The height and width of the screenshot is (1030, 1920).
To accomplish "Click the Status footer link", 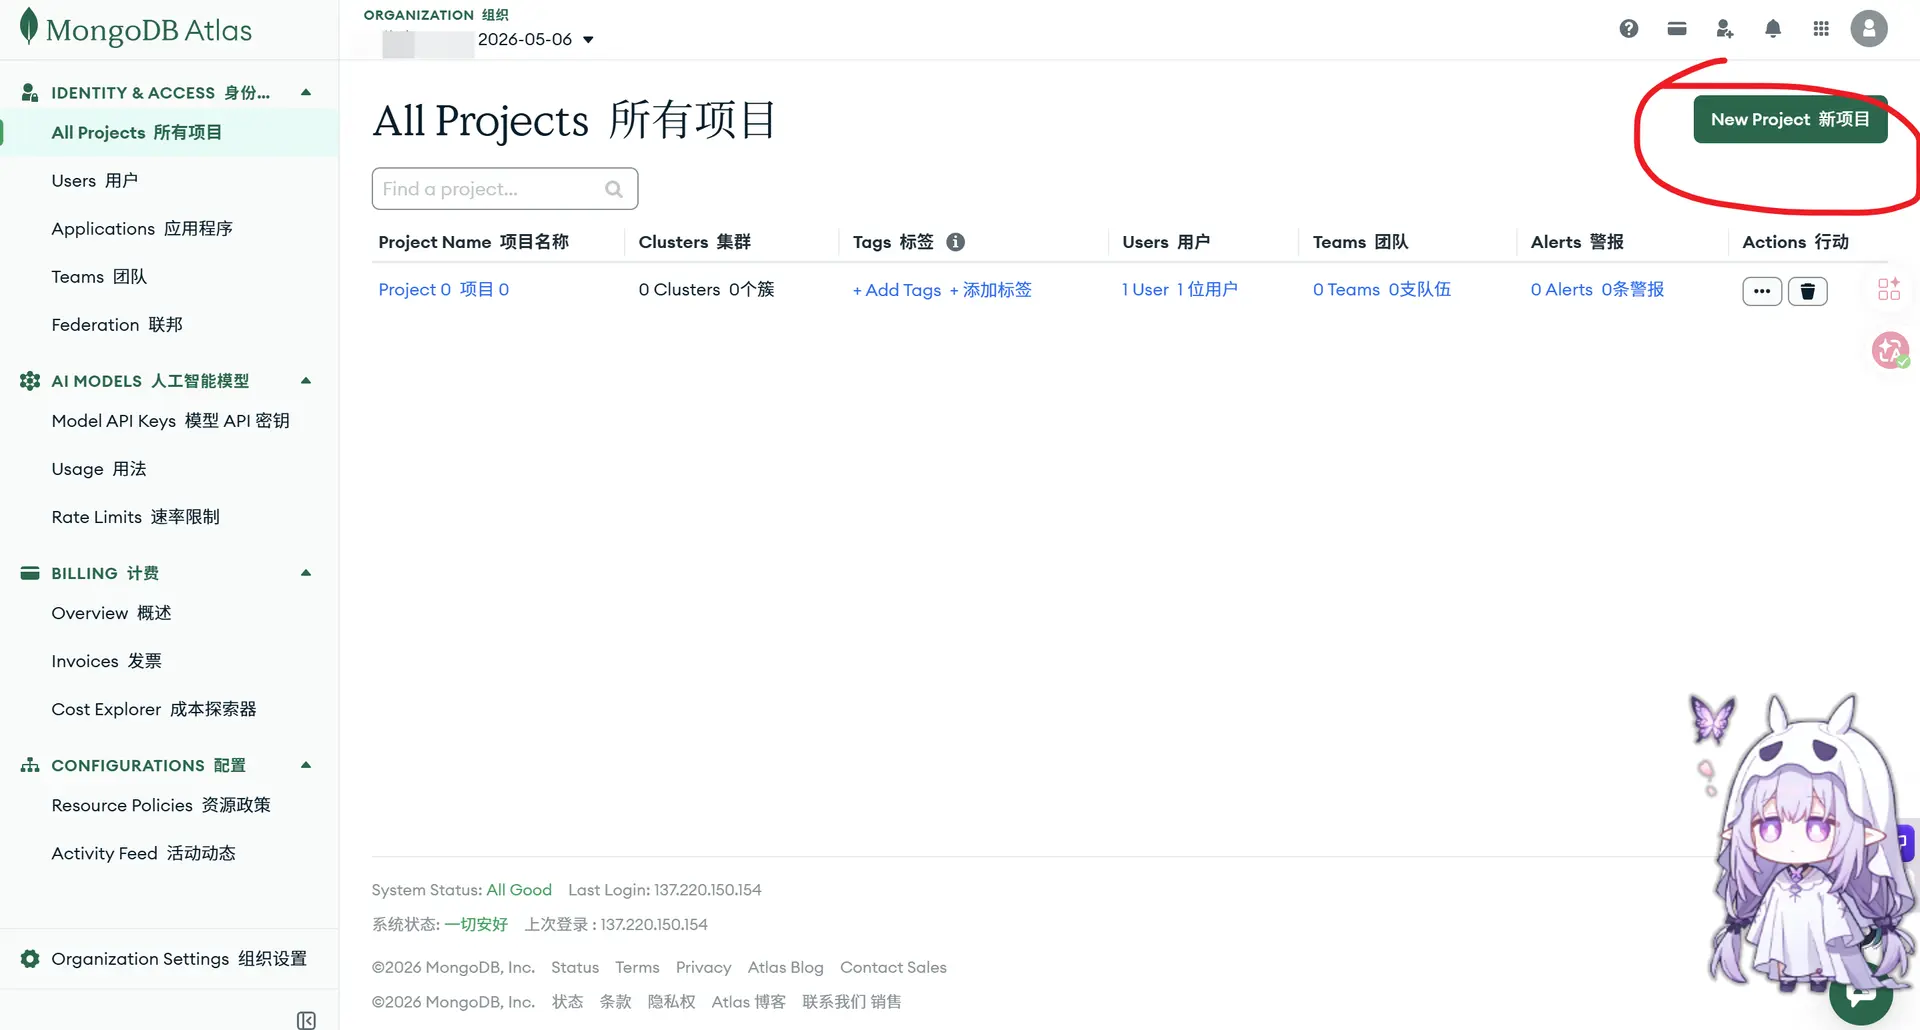I will pos(575,968).
